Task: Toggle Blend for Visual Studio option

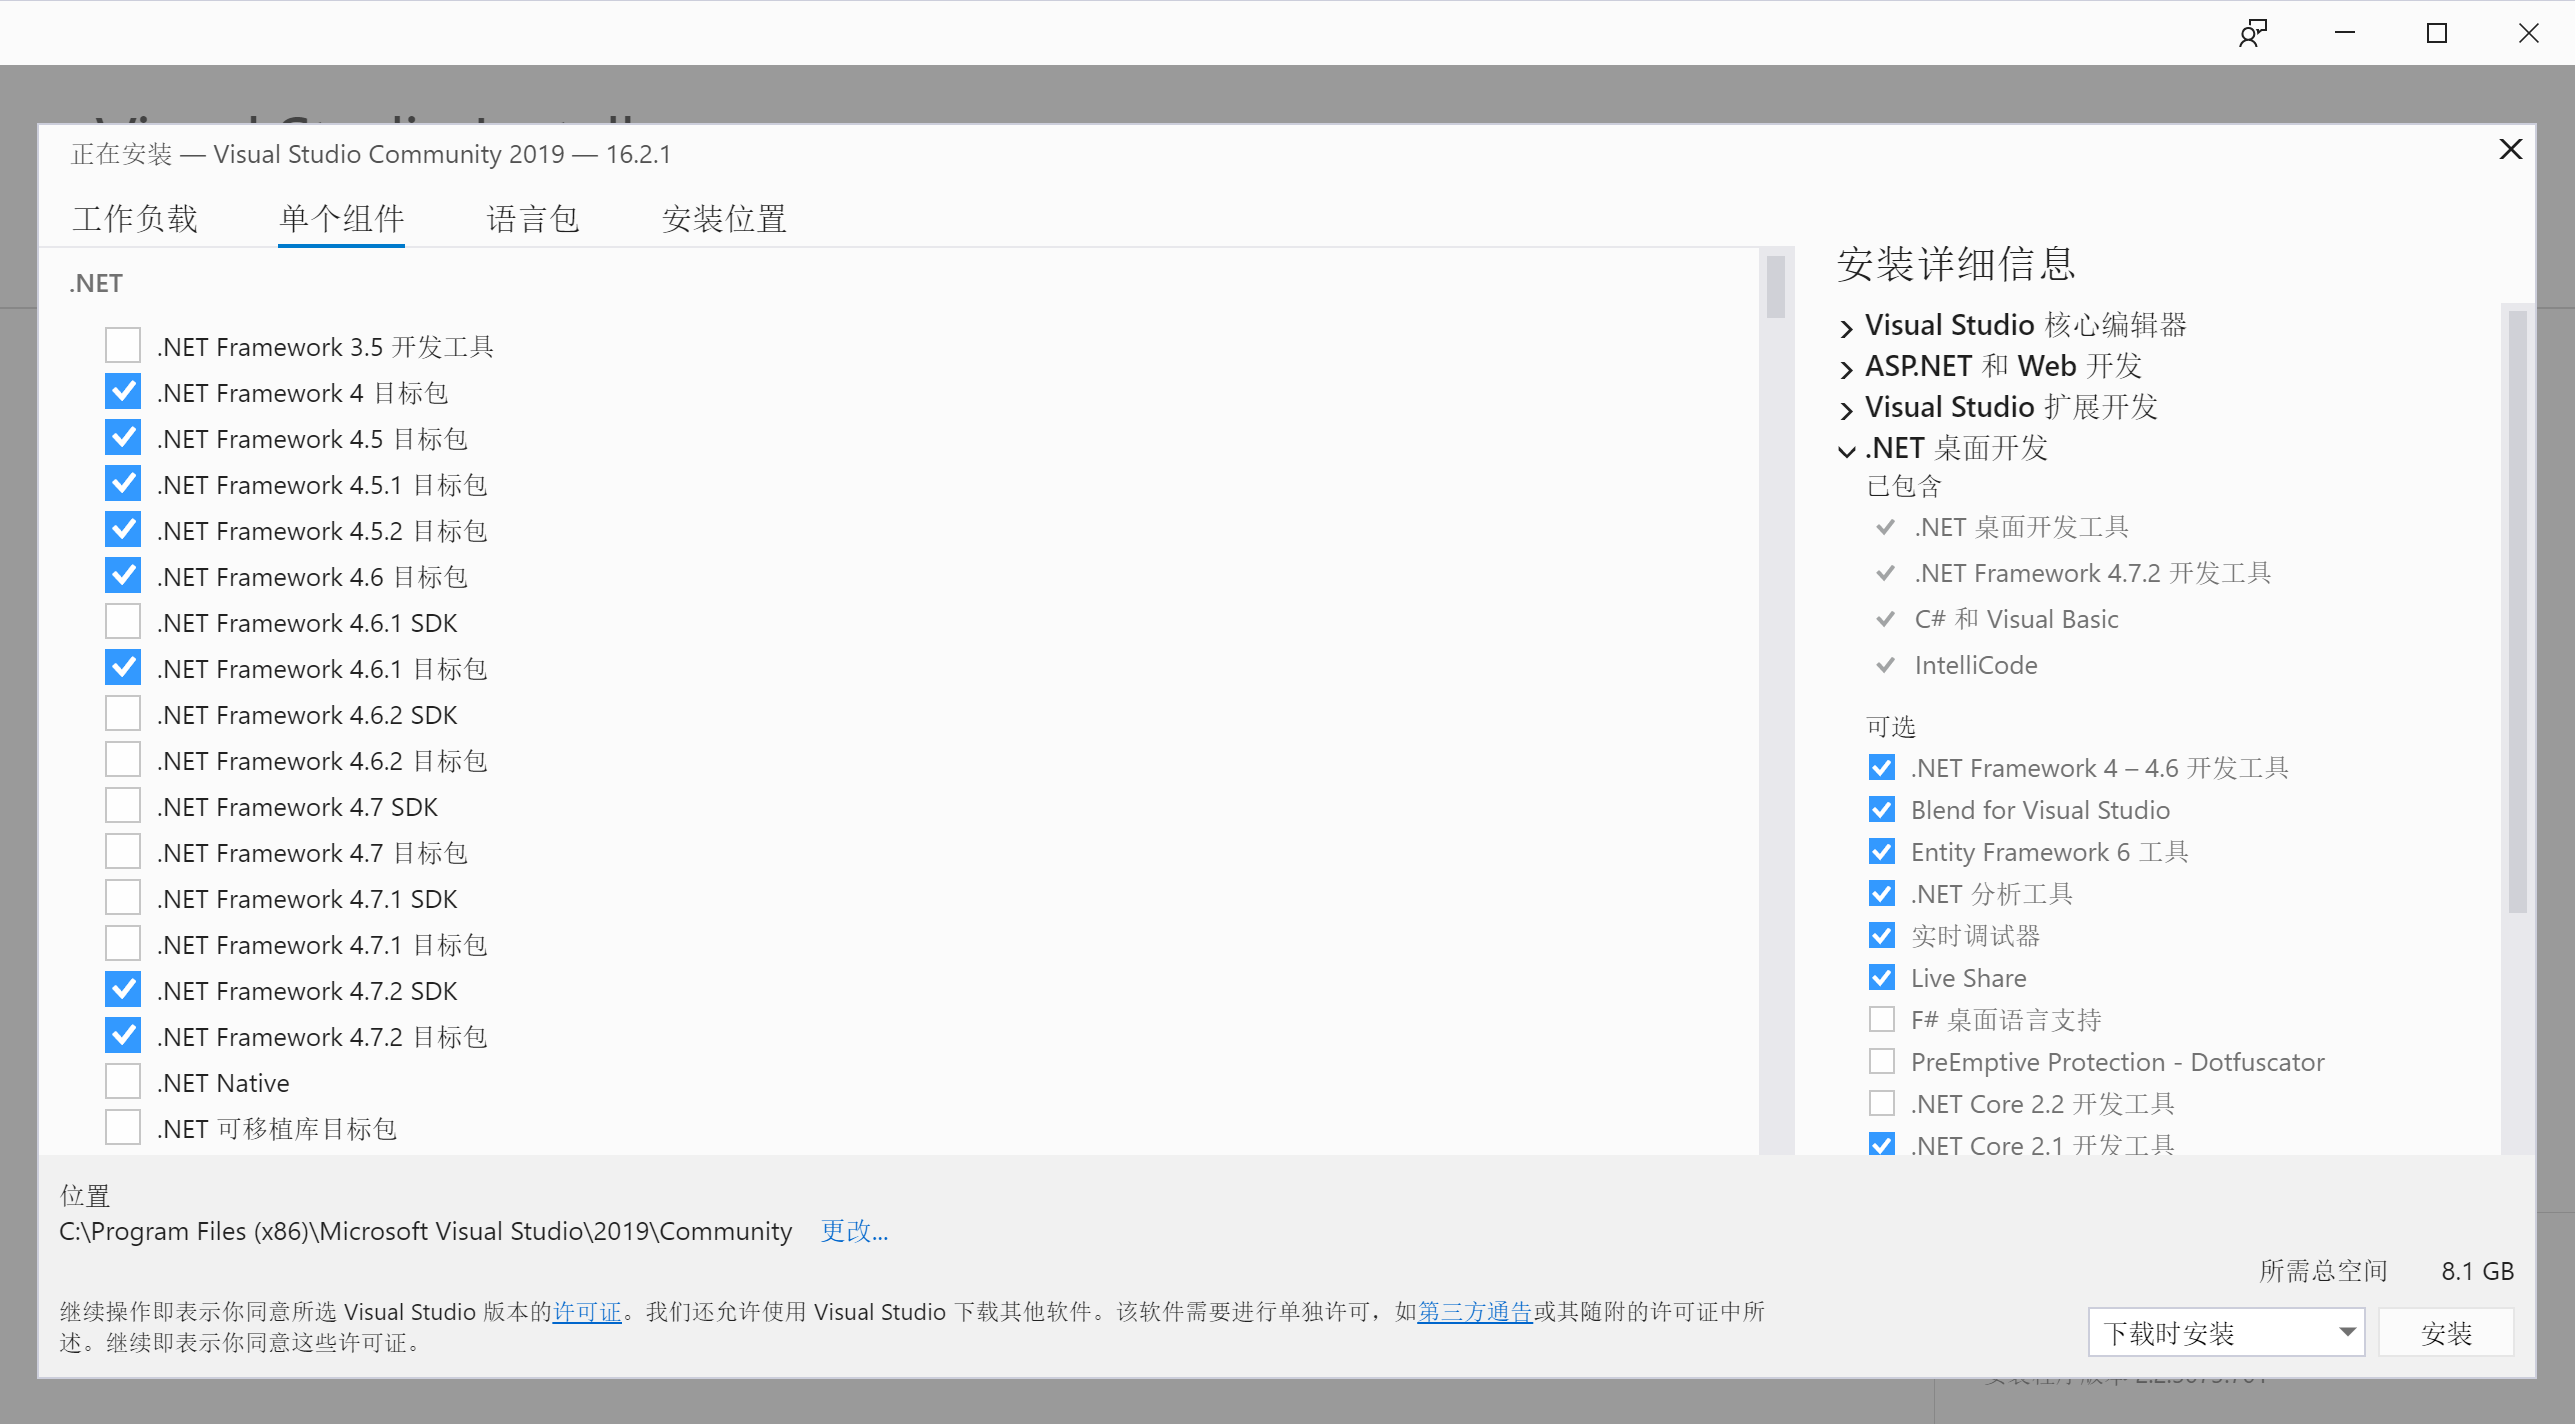Action: [1881, 810]
